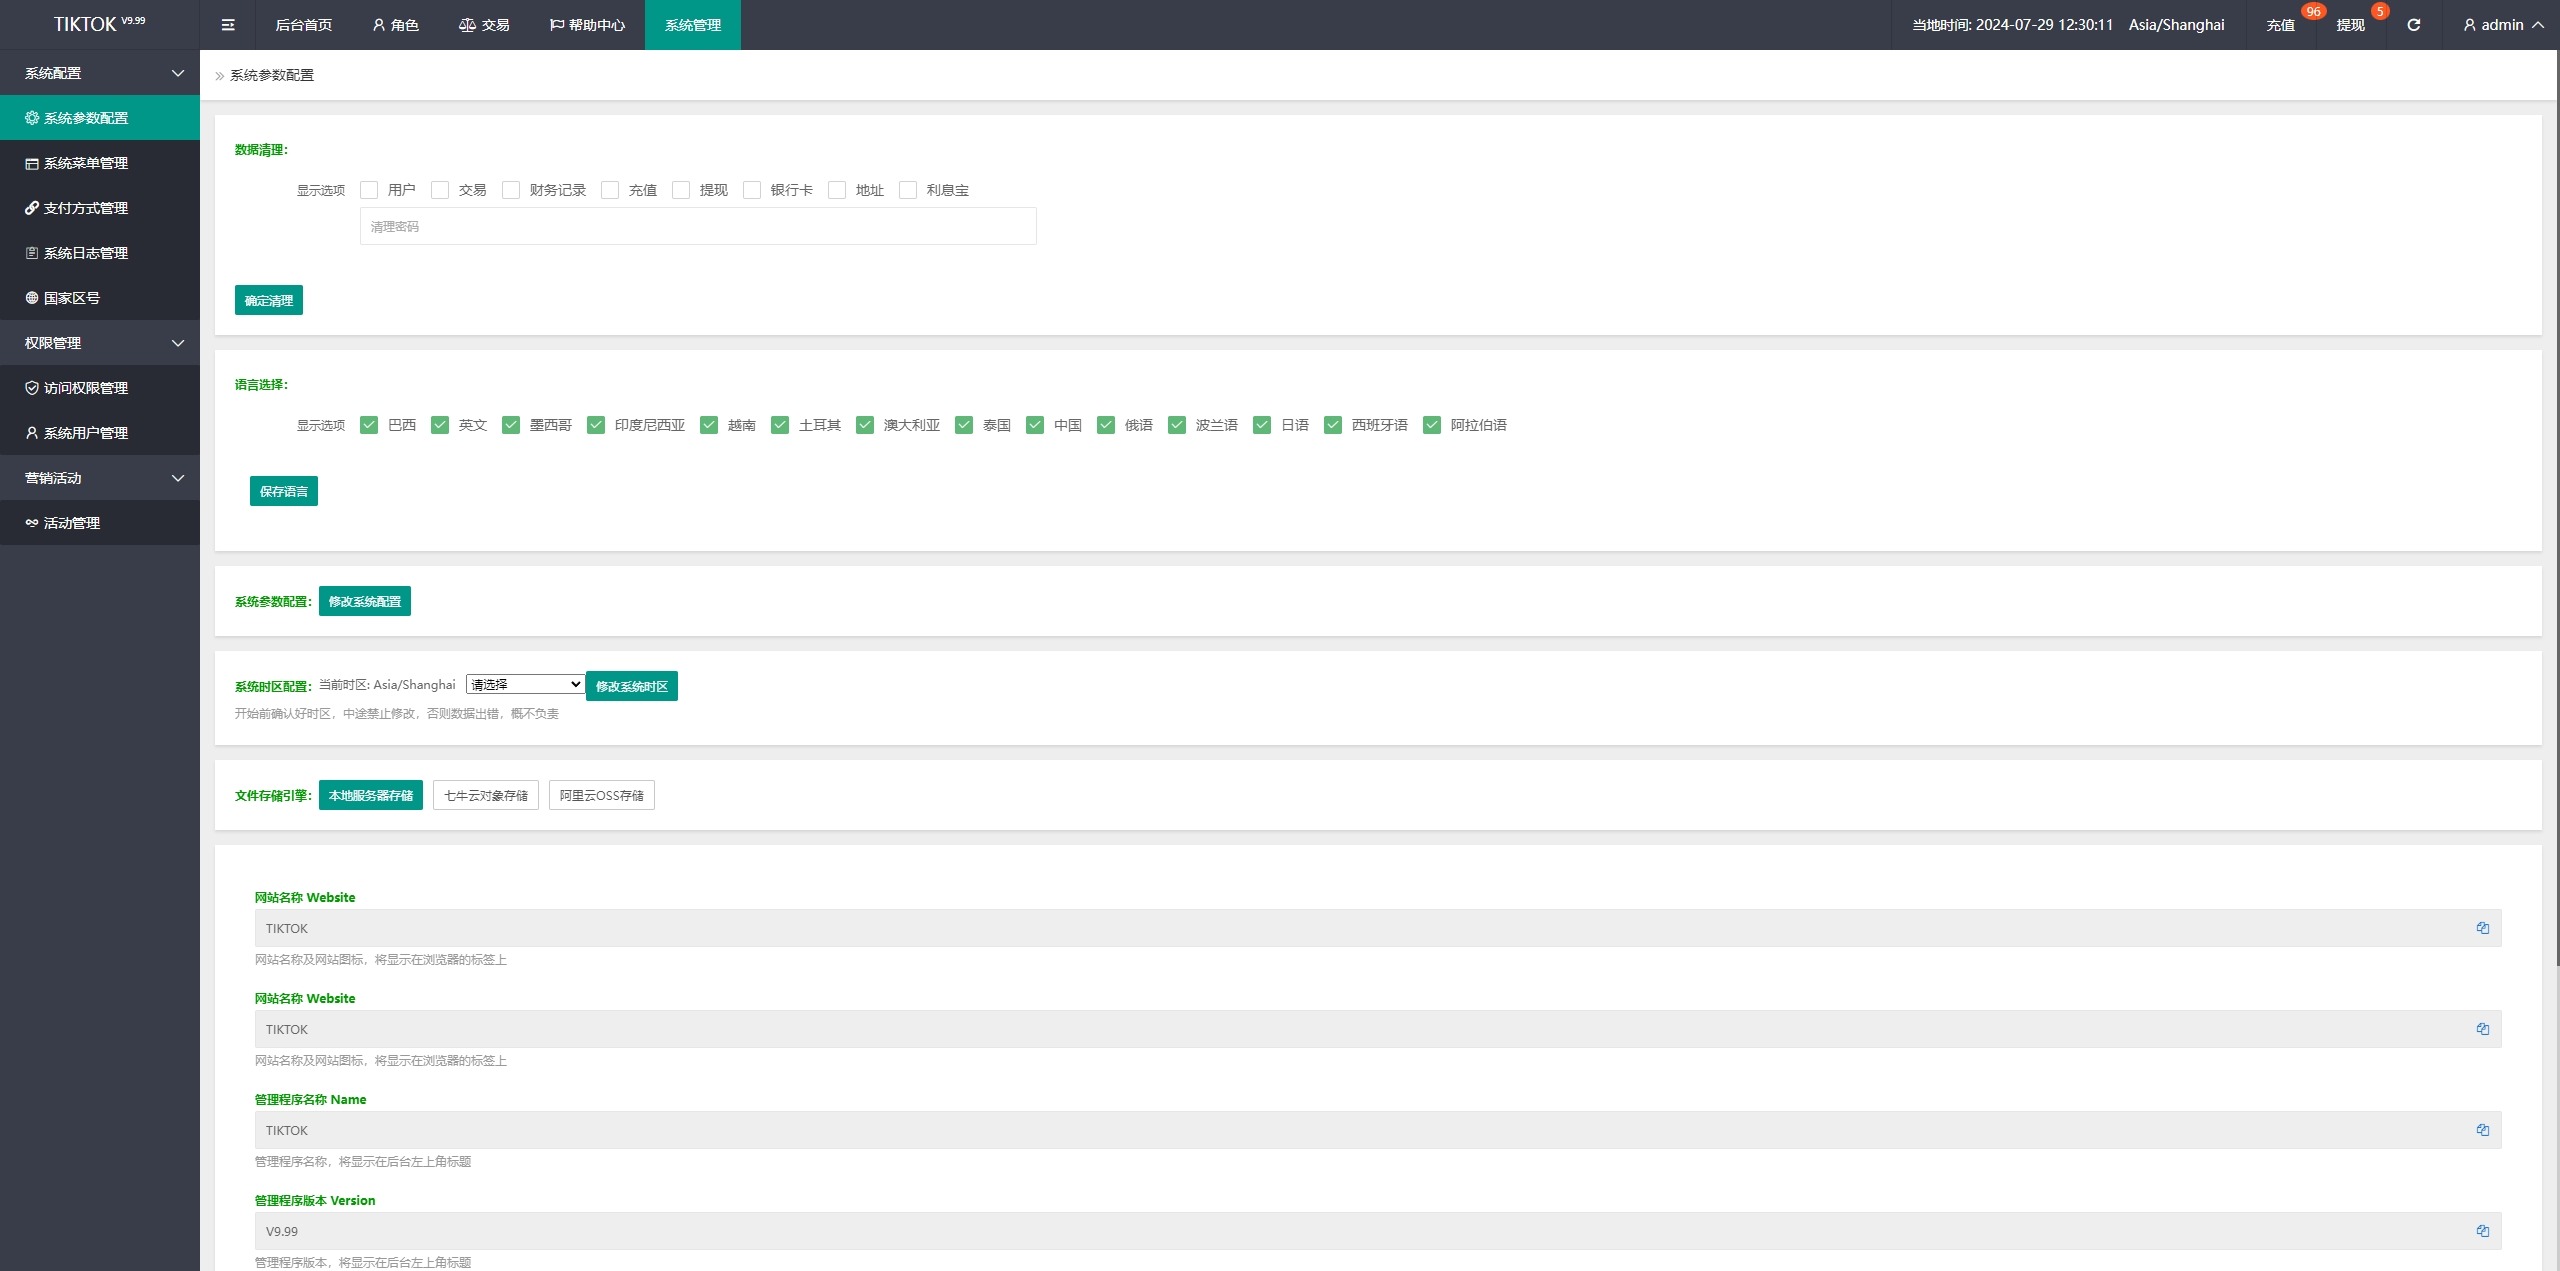
Task: Click the gear icon beside 系统参数配置
Action: pos(32,118)
